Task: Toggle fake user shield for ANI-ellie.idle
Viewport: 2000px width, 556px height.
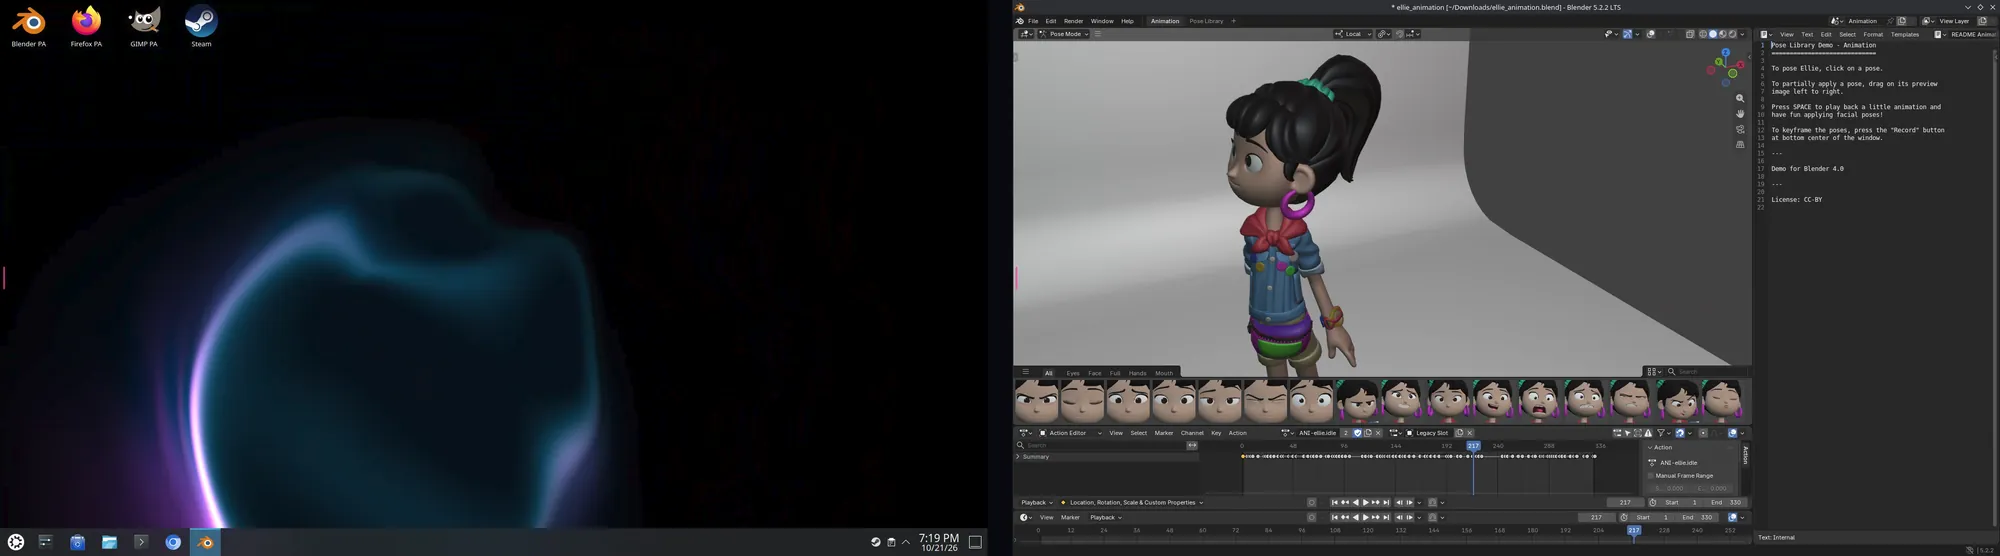Action: click(x=1357, y=433)
